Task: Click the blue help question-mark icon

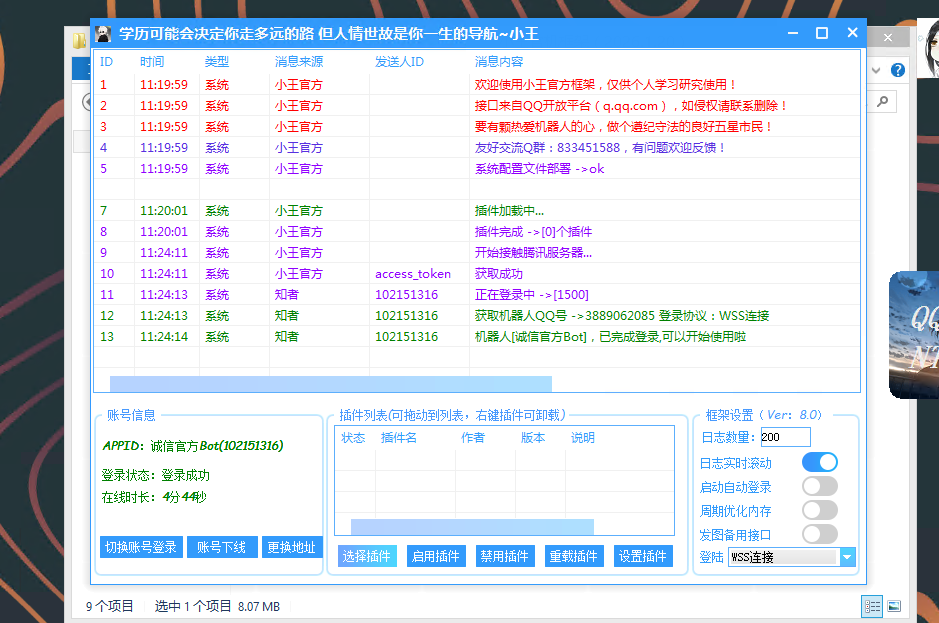Action: click(897, 70)
